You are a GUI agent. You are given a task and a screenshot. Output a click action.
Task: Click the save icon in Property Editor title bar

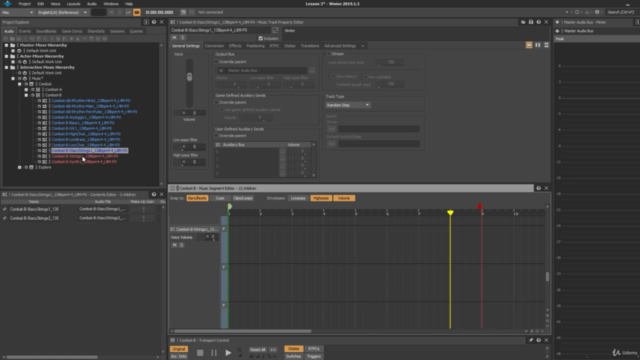[x=531, y=22]
